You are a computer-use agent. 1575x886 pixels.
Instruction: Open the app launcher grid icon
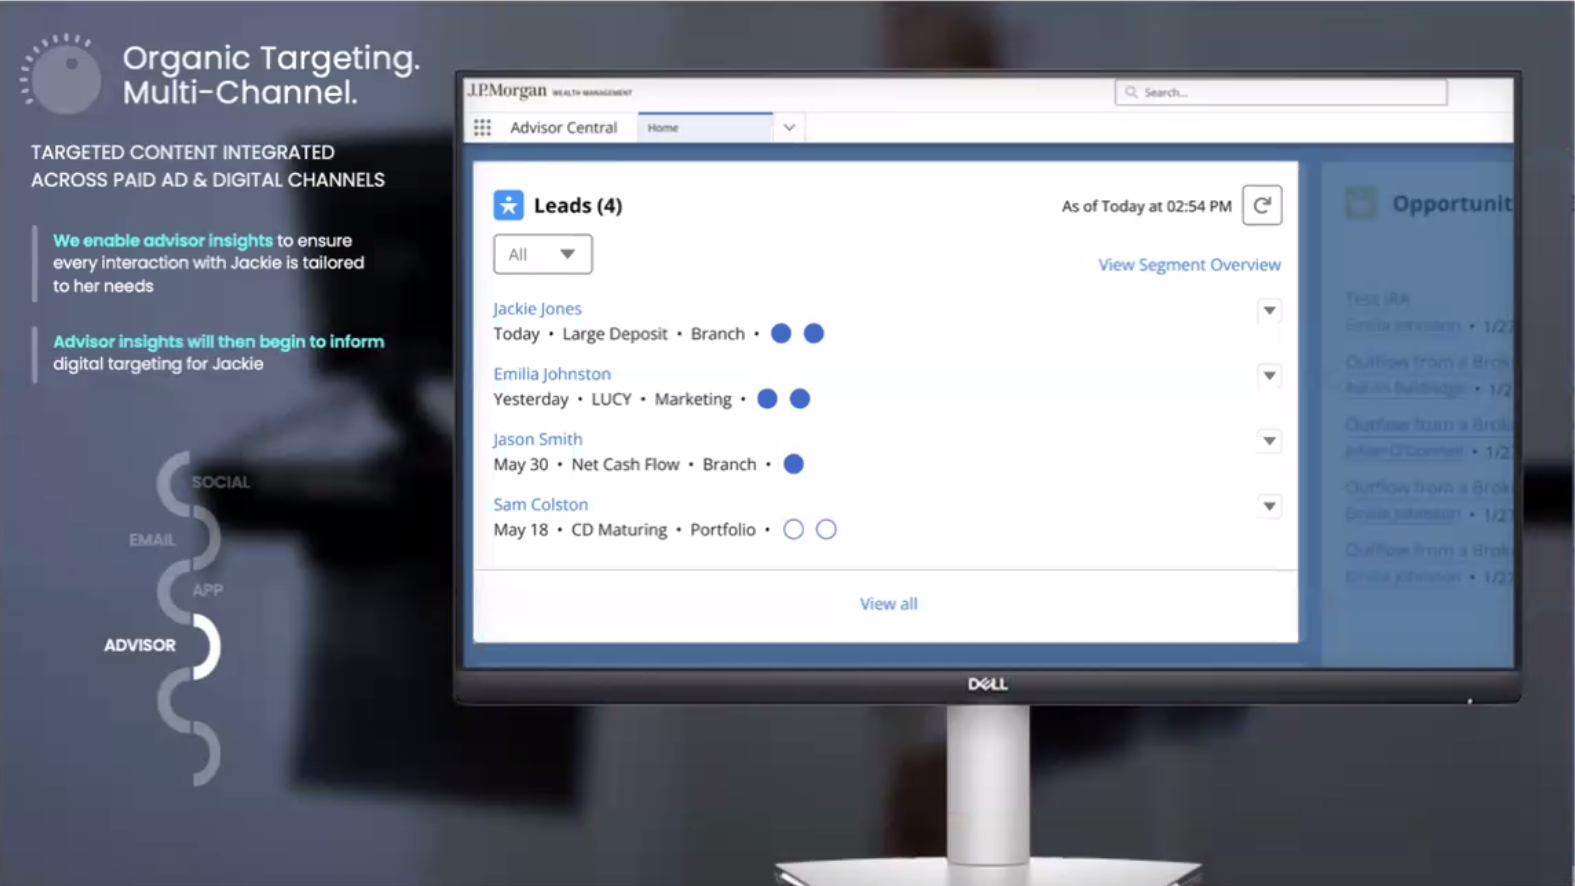click(x=482, y=128)
